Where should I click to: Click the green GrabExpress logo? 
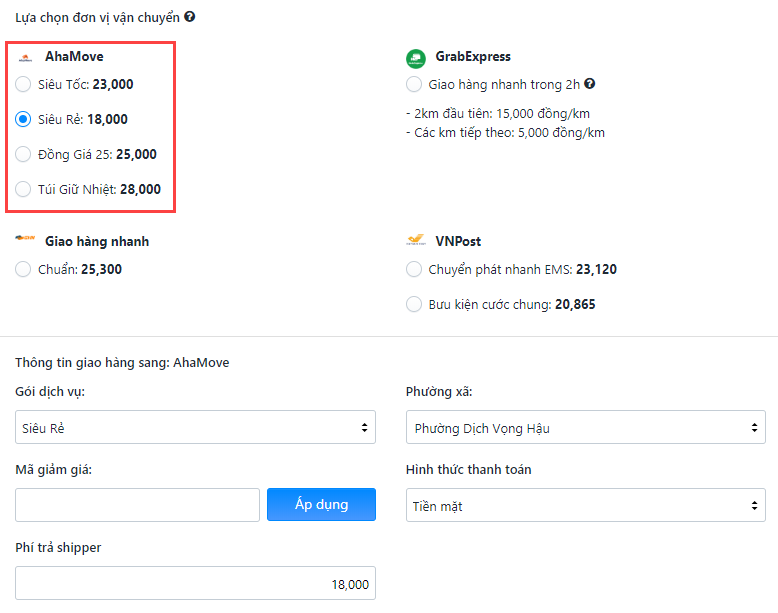415,59
